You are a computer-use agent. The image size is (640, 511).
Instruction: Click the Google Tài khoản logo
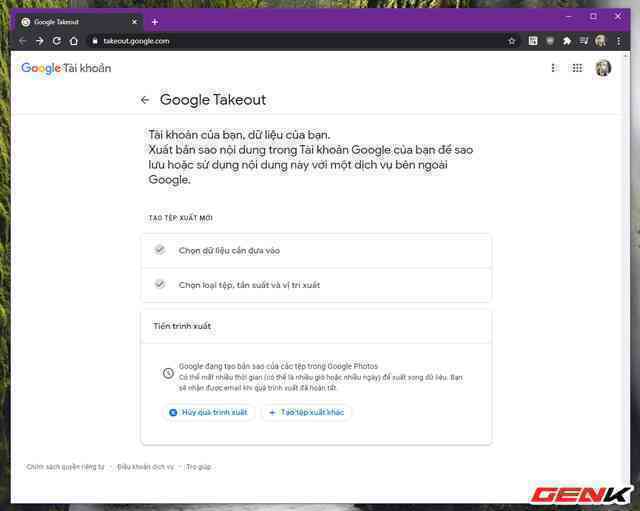point(66,68)
